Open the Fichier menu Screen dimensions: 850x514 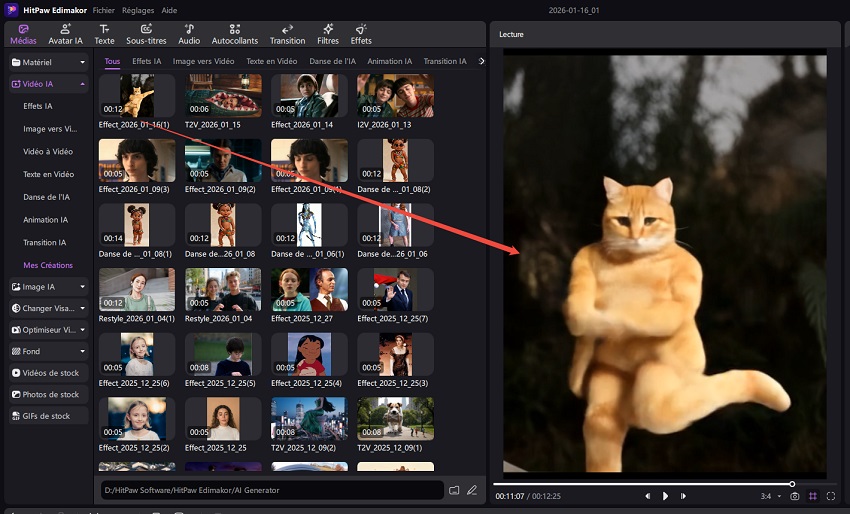pos(103,10)
